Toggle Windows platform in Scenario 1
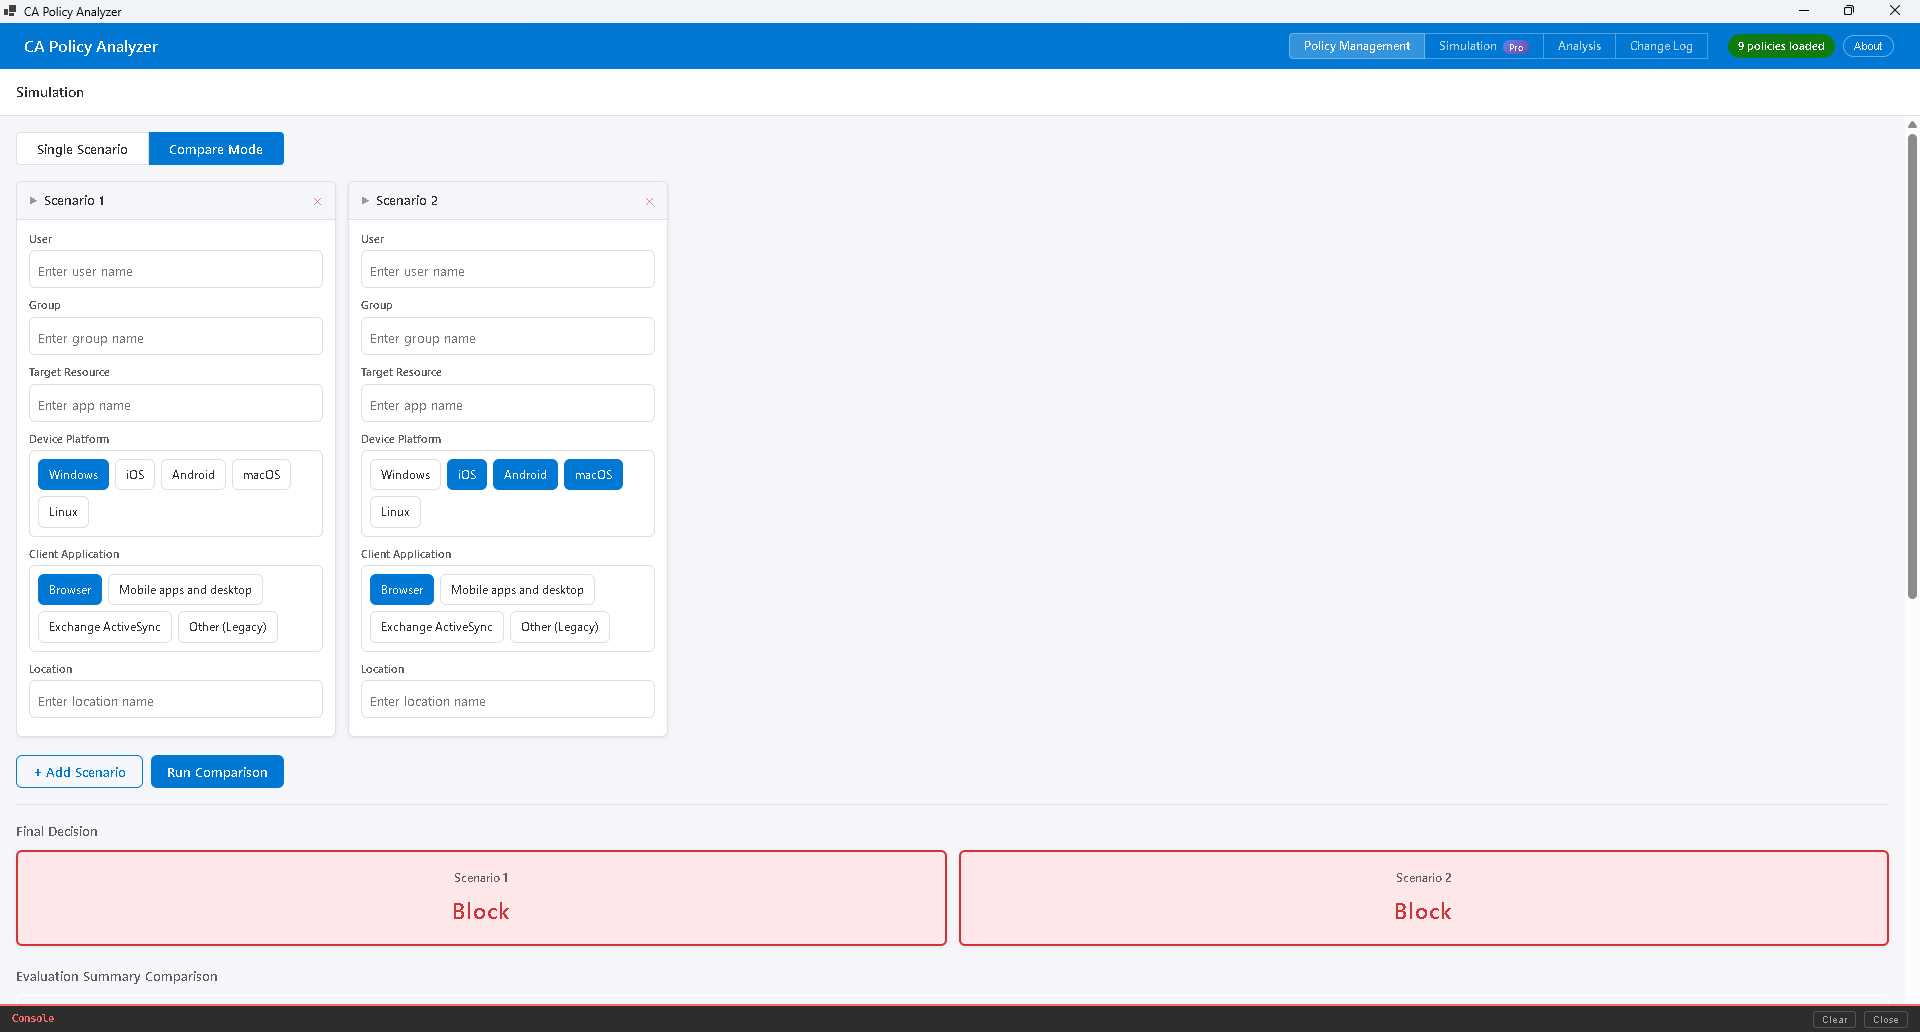 coord(73,475)
